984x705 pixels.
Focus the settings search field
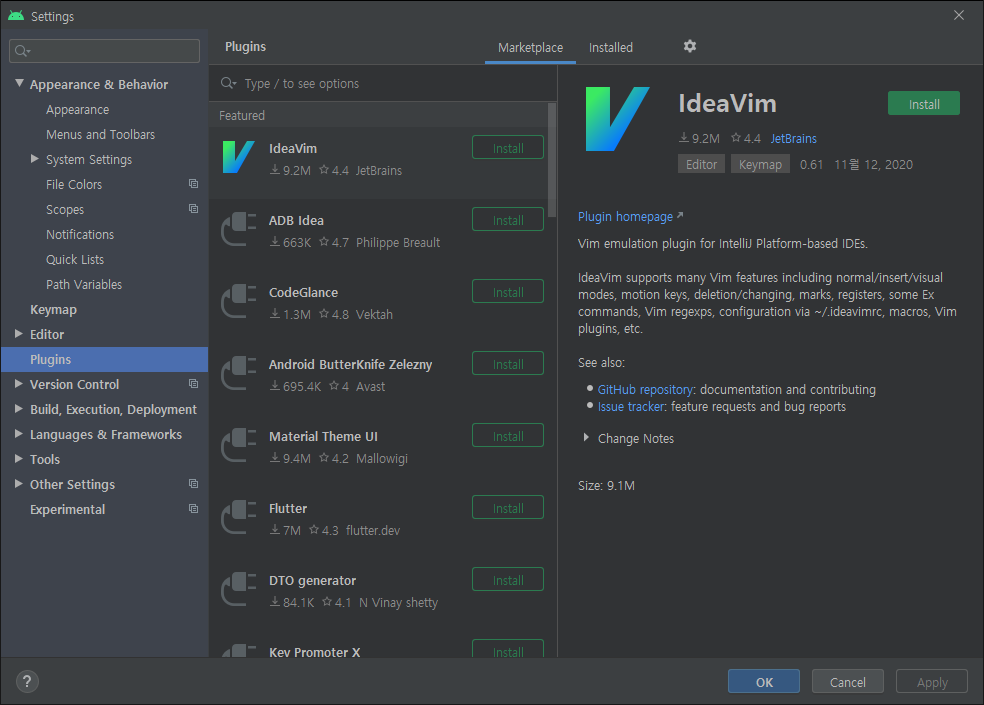point(104,51)
